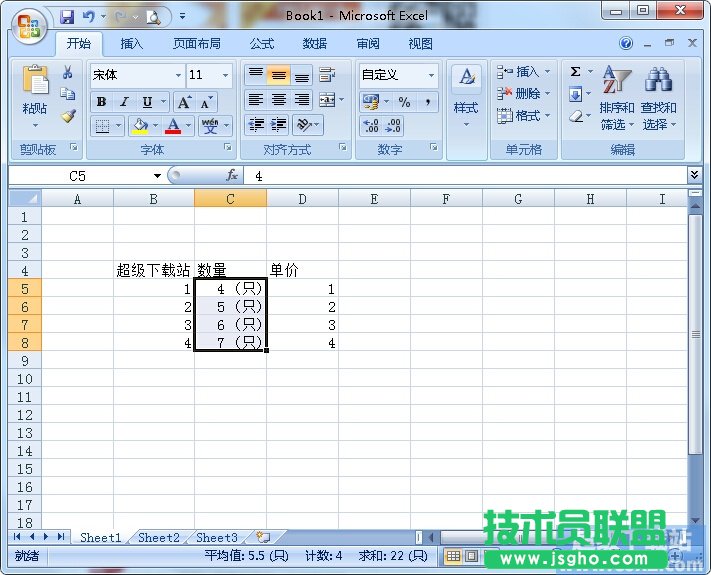
Task: Click the AutoSum sigma icon
Action: tap(576, 73)
